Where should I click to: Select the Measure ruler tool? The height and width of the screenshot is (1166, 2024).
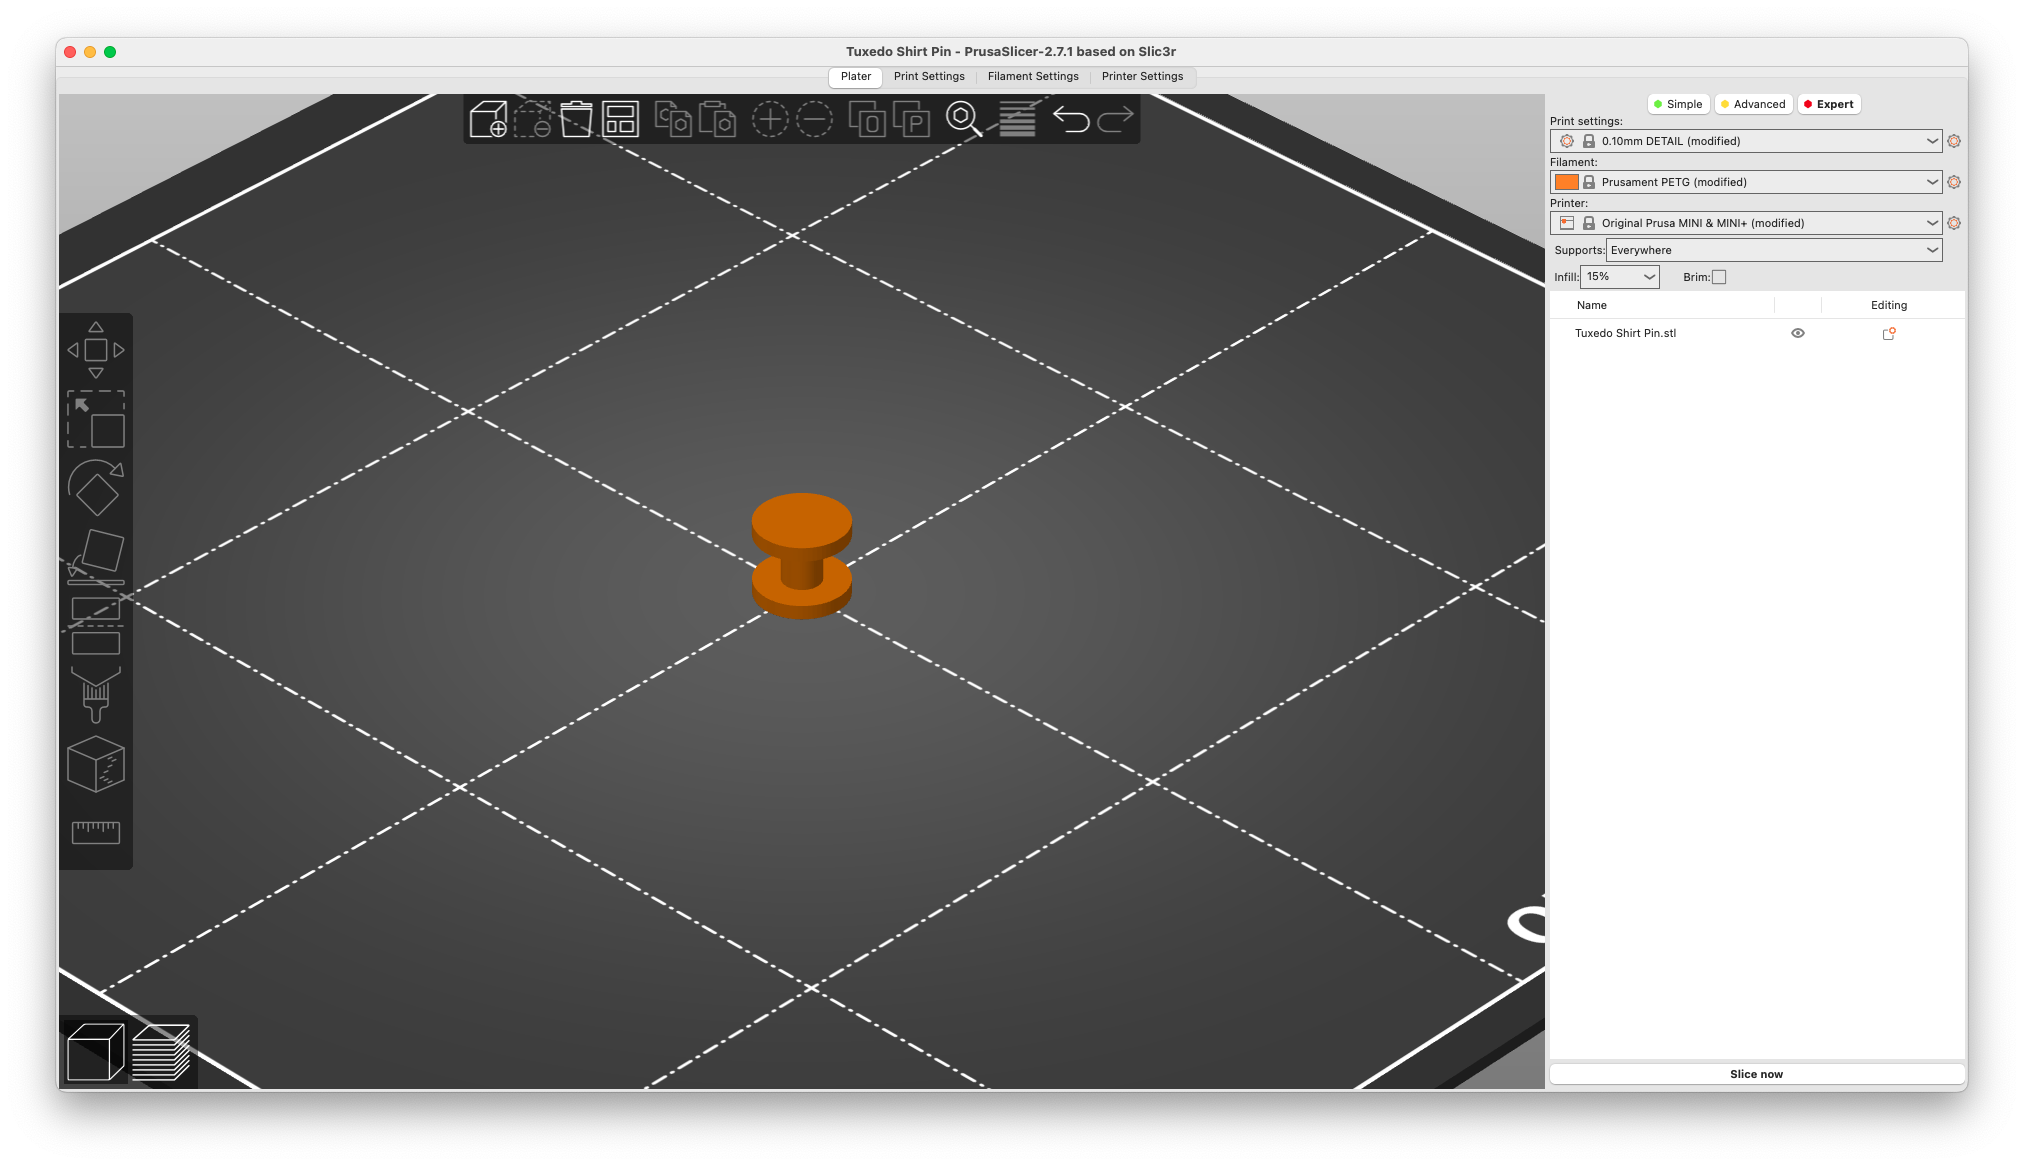[96, 832]
